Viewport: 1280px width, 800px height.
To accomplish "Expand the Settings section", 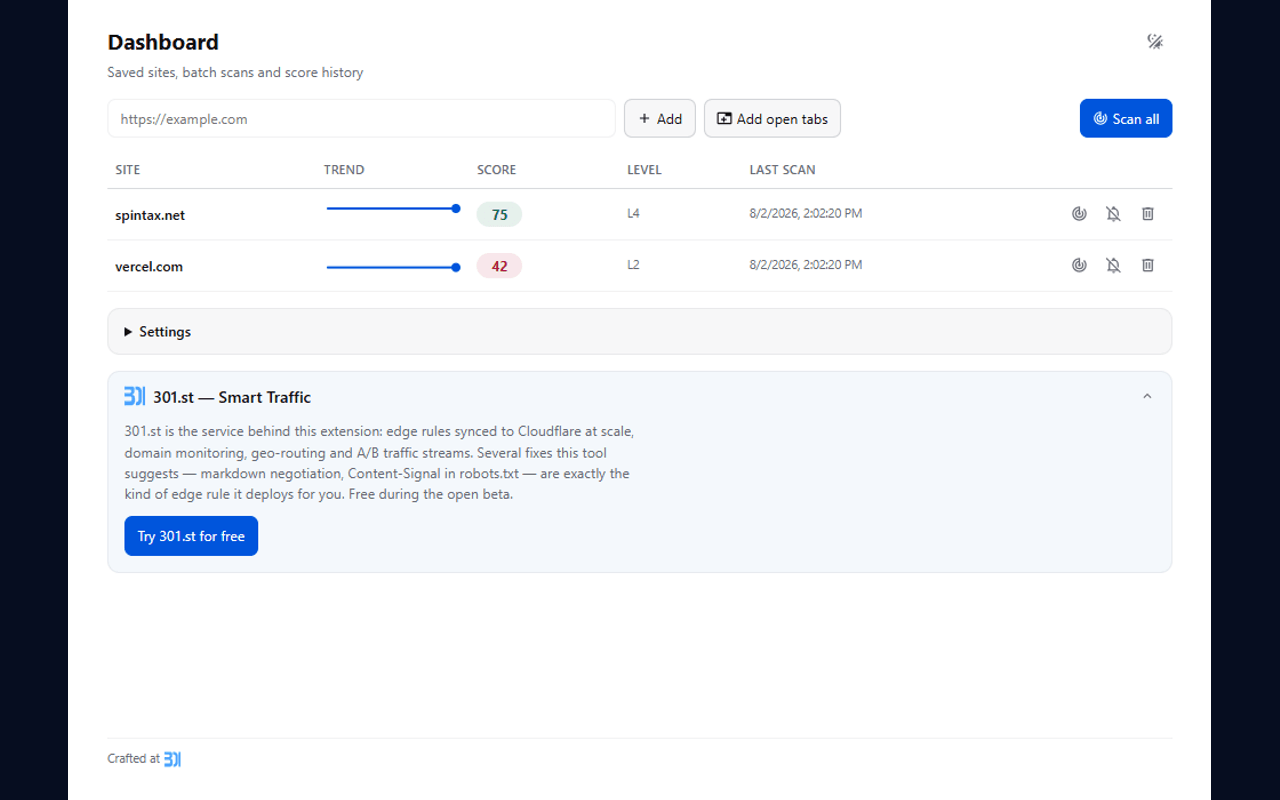I will coord(640,331).
